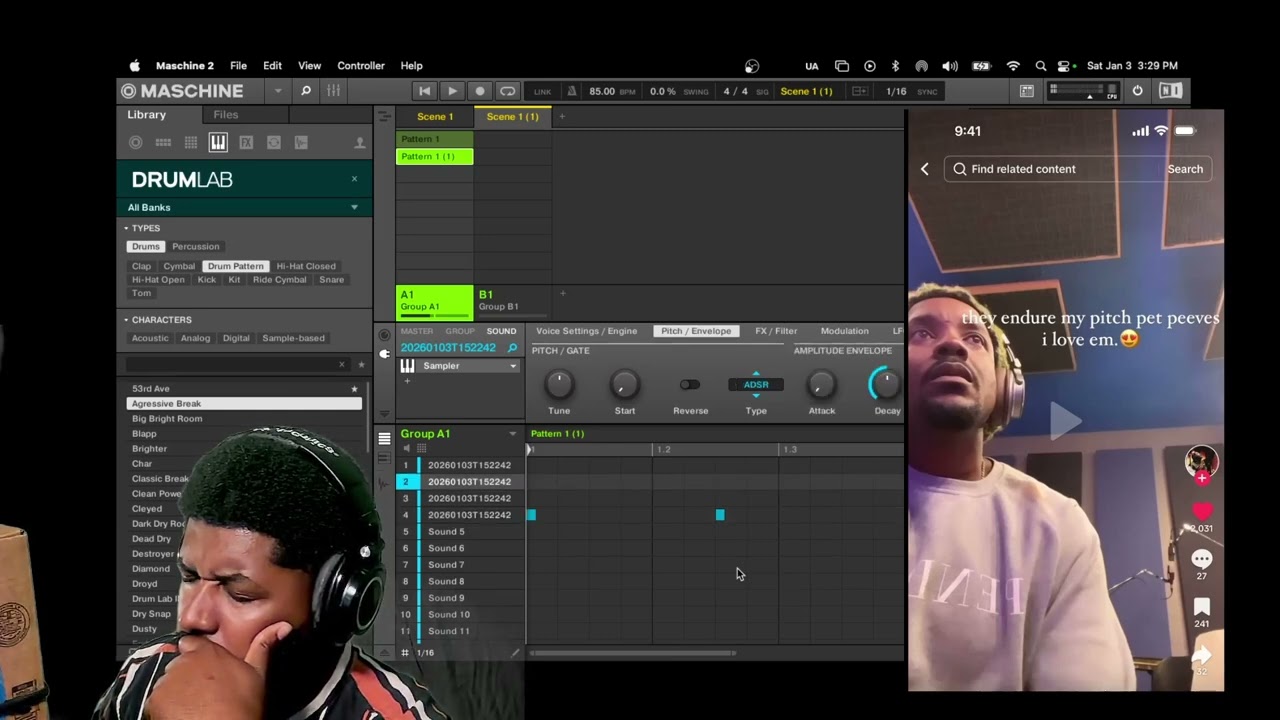Select the Scene 1 tab
The image size is (1280, 720).
[x=435, y=116]
